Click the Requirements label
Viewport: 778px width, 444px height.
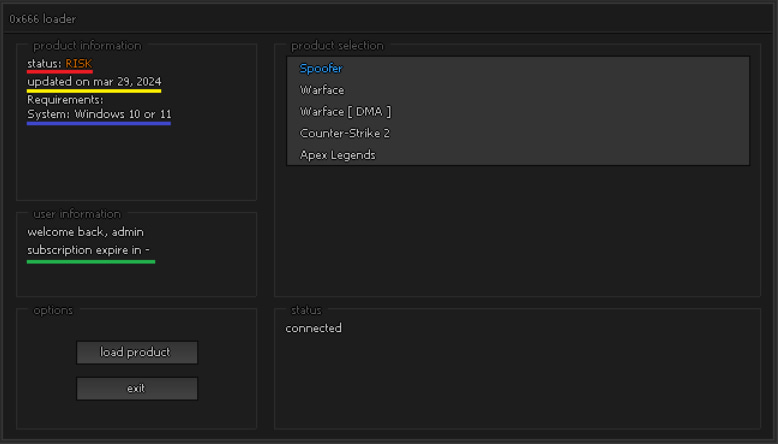click(x=65, y=99)
